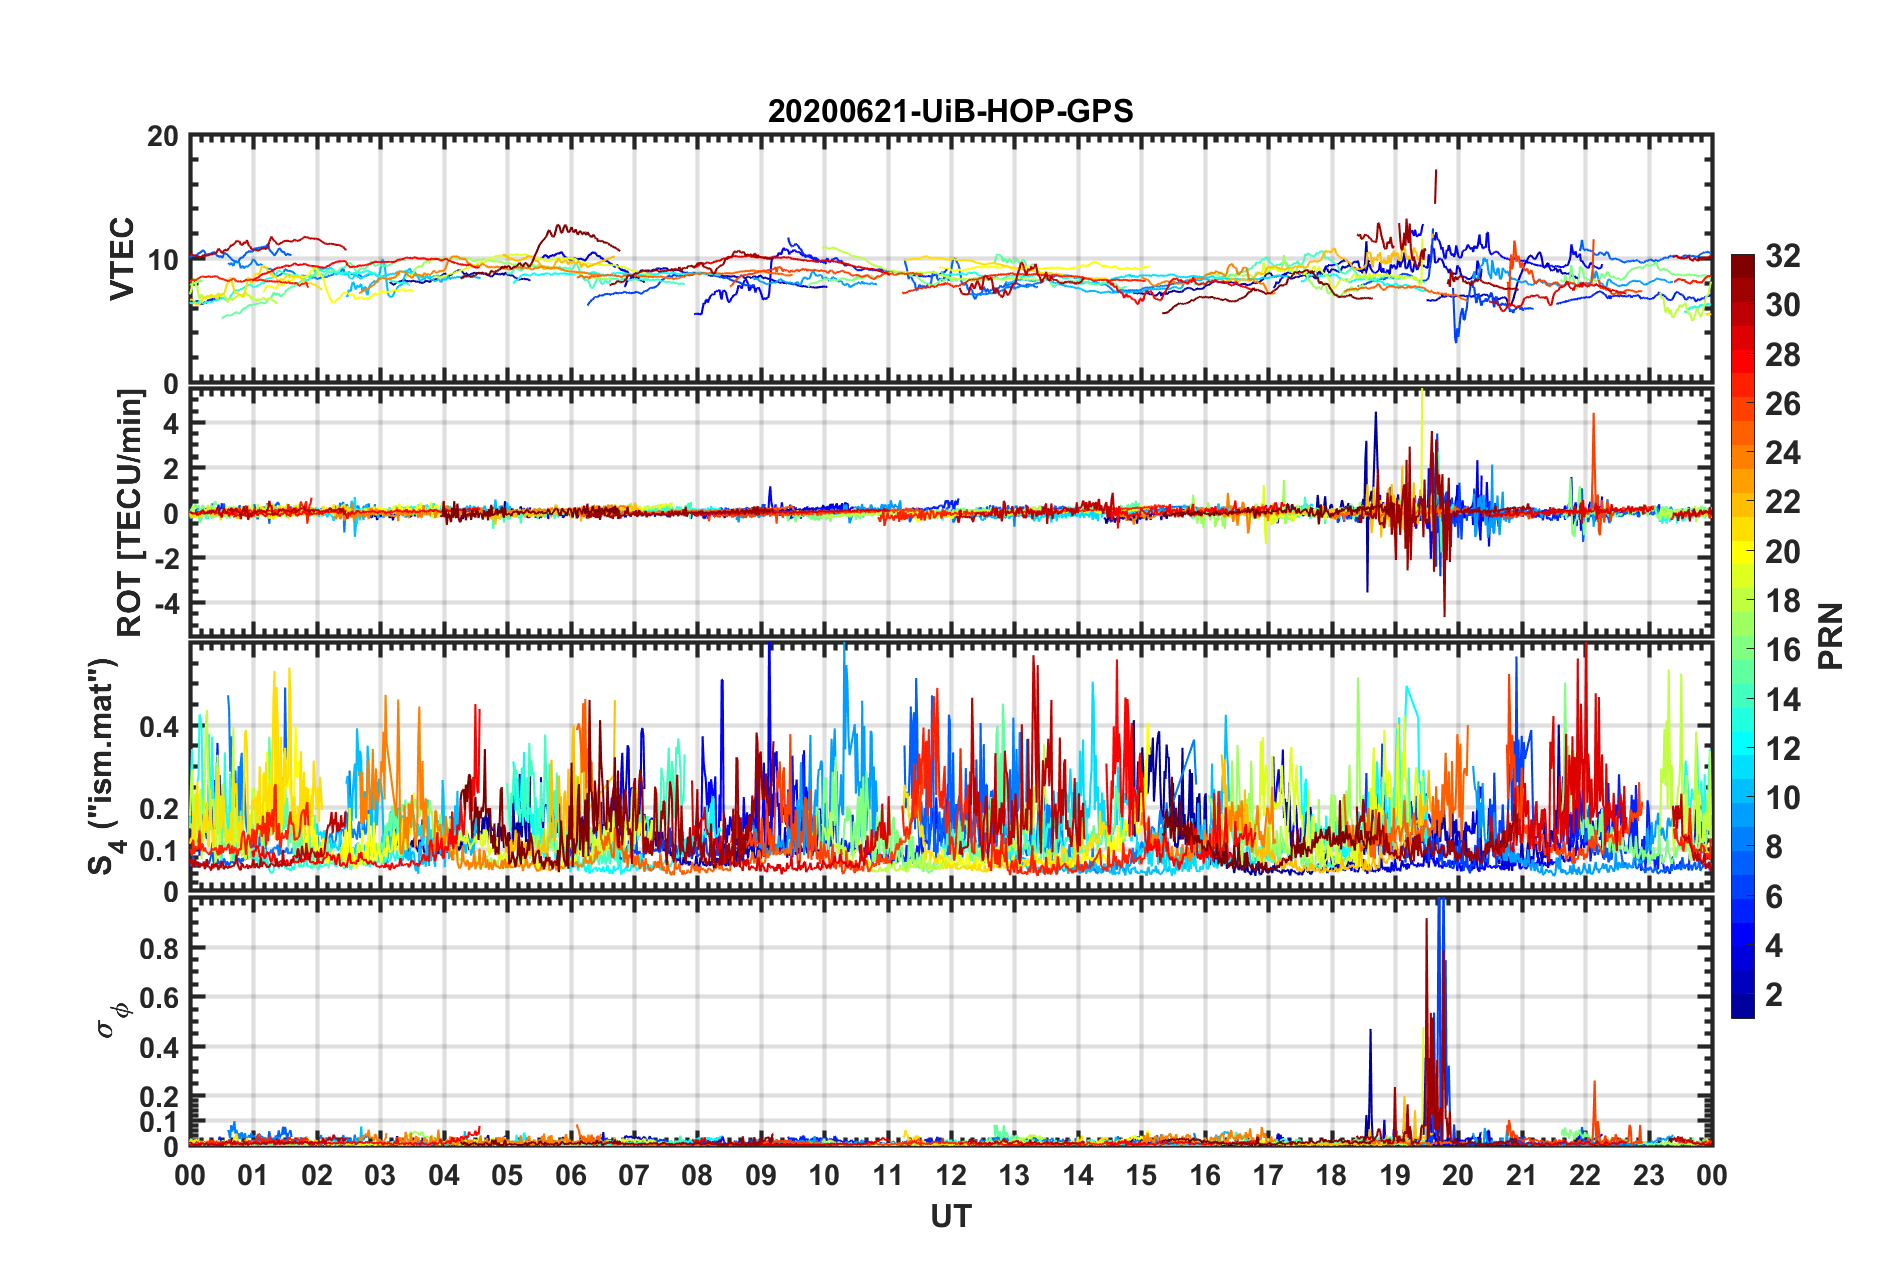Click the 20 tick label on the VTEC axis
This screenshot has width=1902, height=1272.
tap(162, 137)
